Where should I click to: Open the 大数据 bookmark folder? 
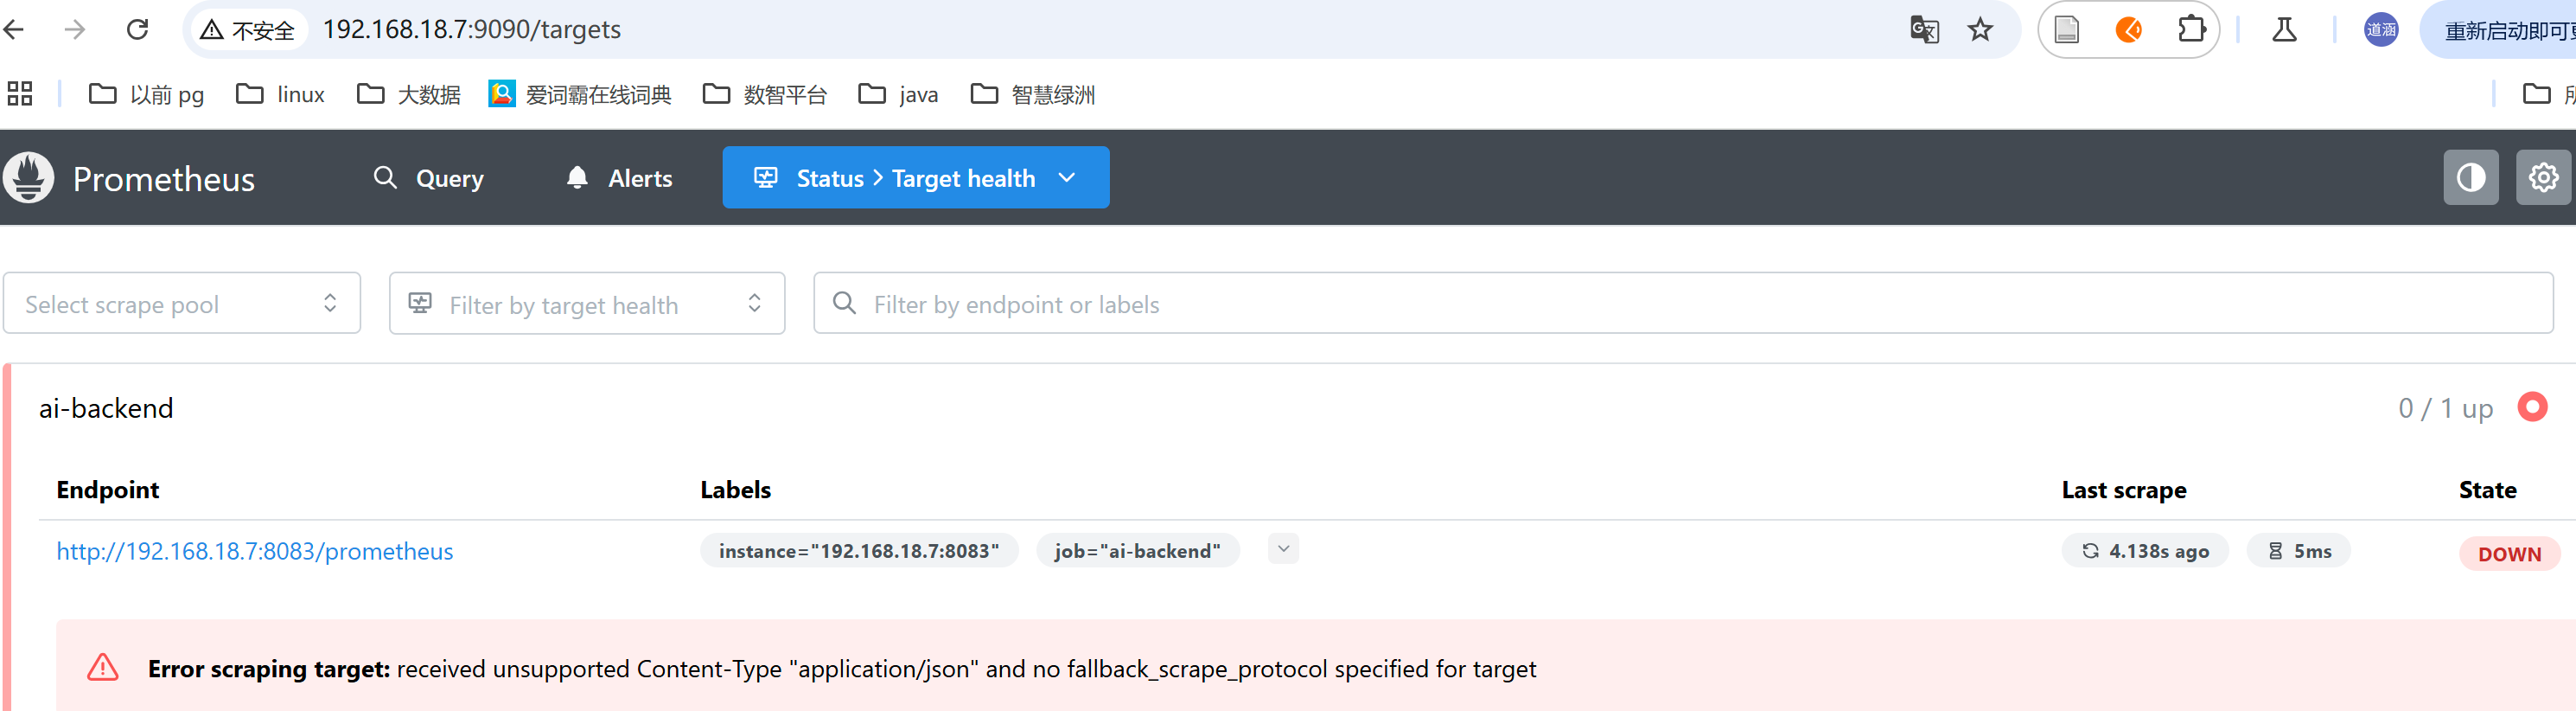[409, 94]
